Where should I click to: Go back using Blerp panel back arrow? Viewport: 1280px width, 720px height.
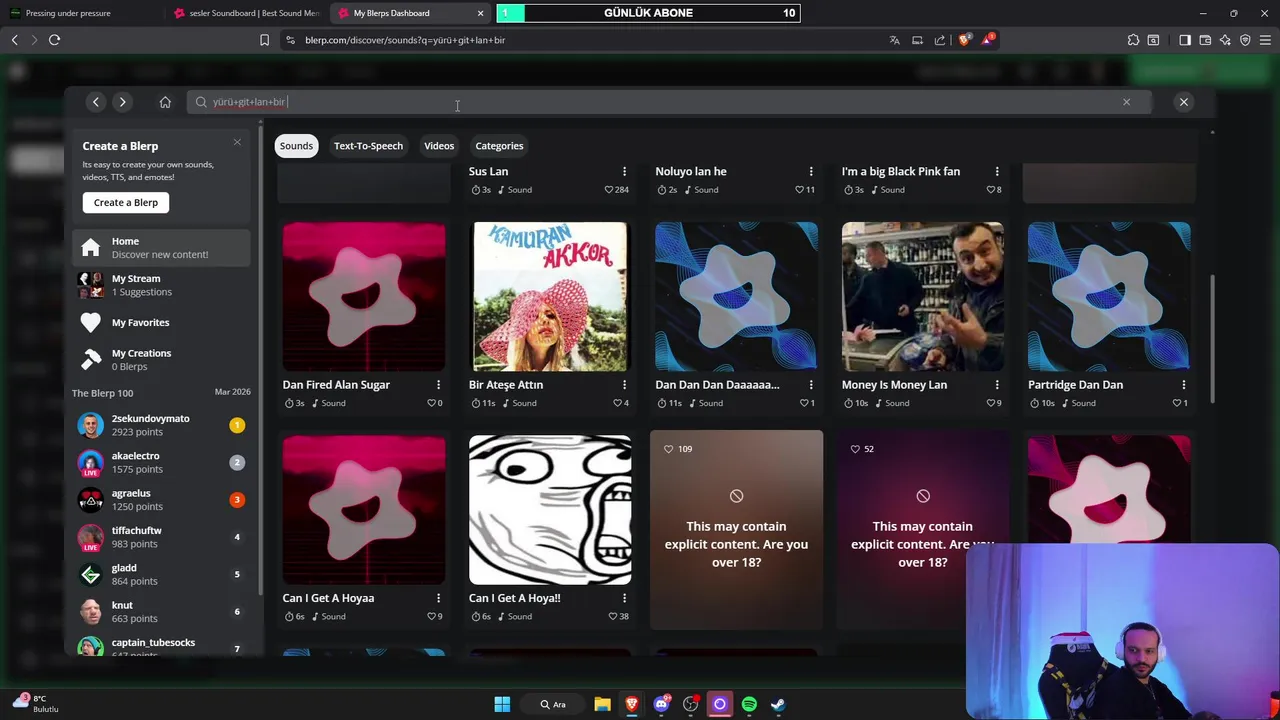(96, 102)
